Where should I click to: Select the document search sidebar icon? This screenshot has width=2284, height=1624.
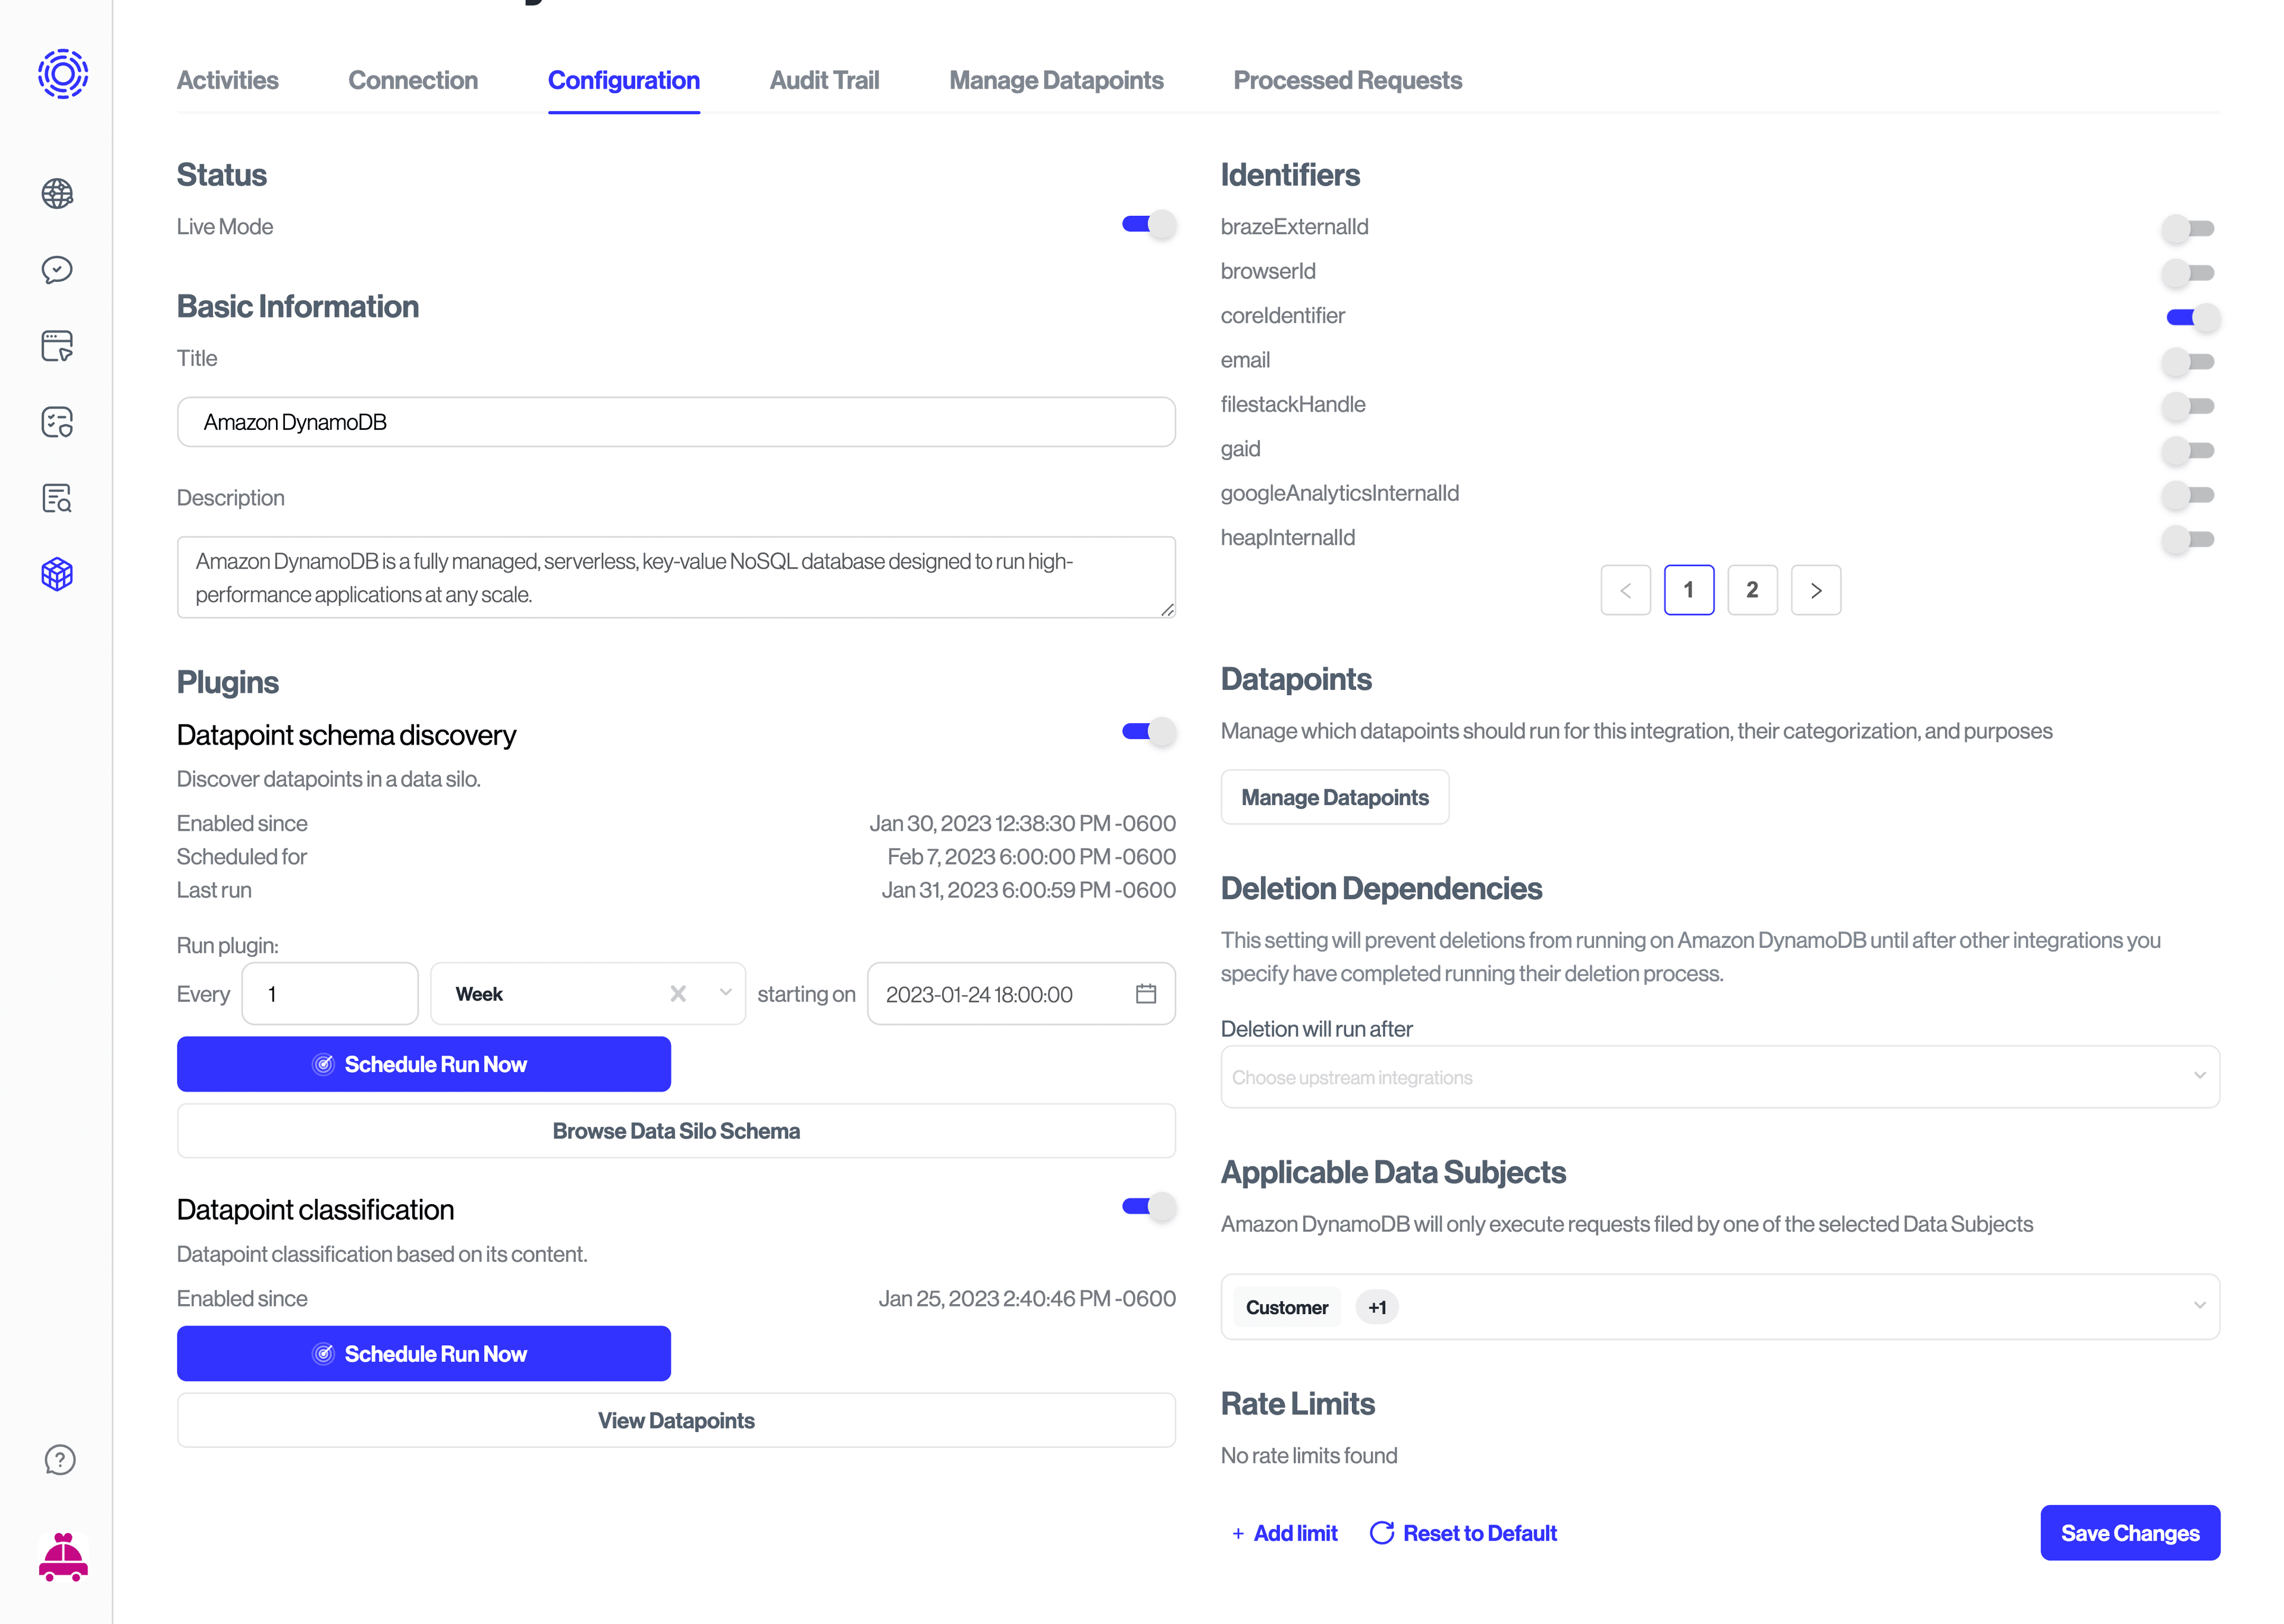[57, 498]
